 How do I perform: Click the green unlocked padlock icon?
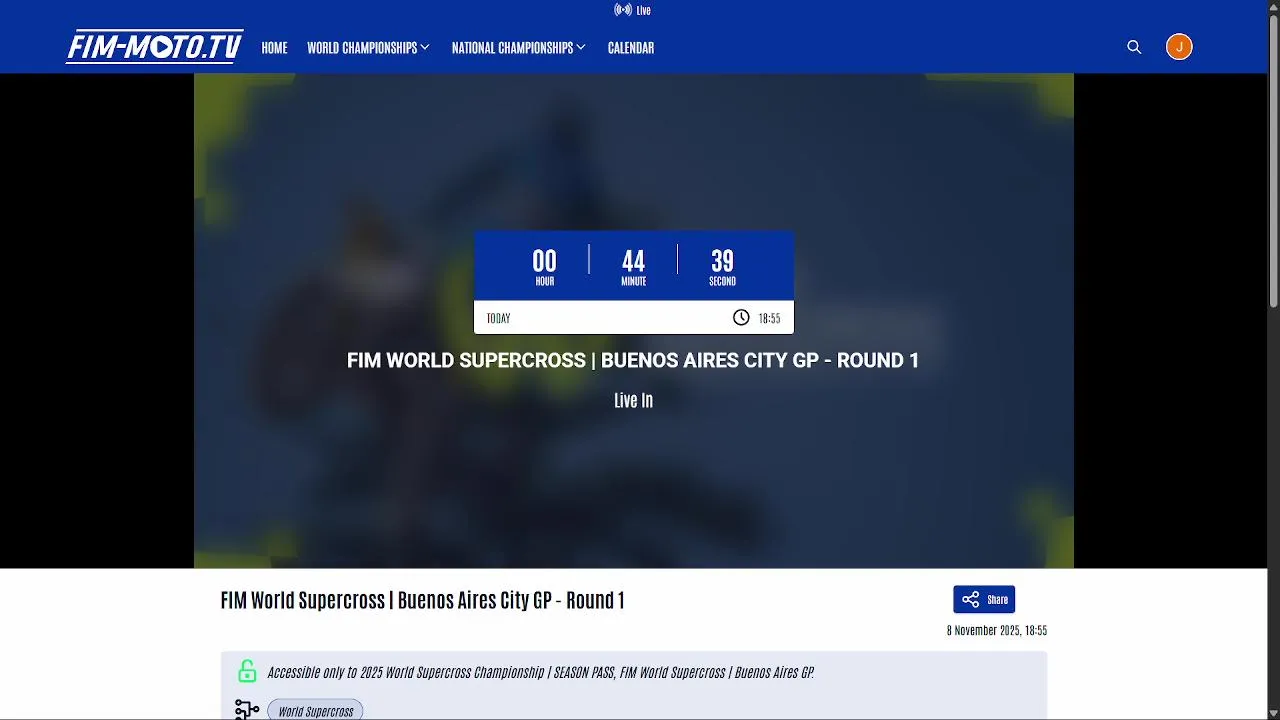click(247, 671)
